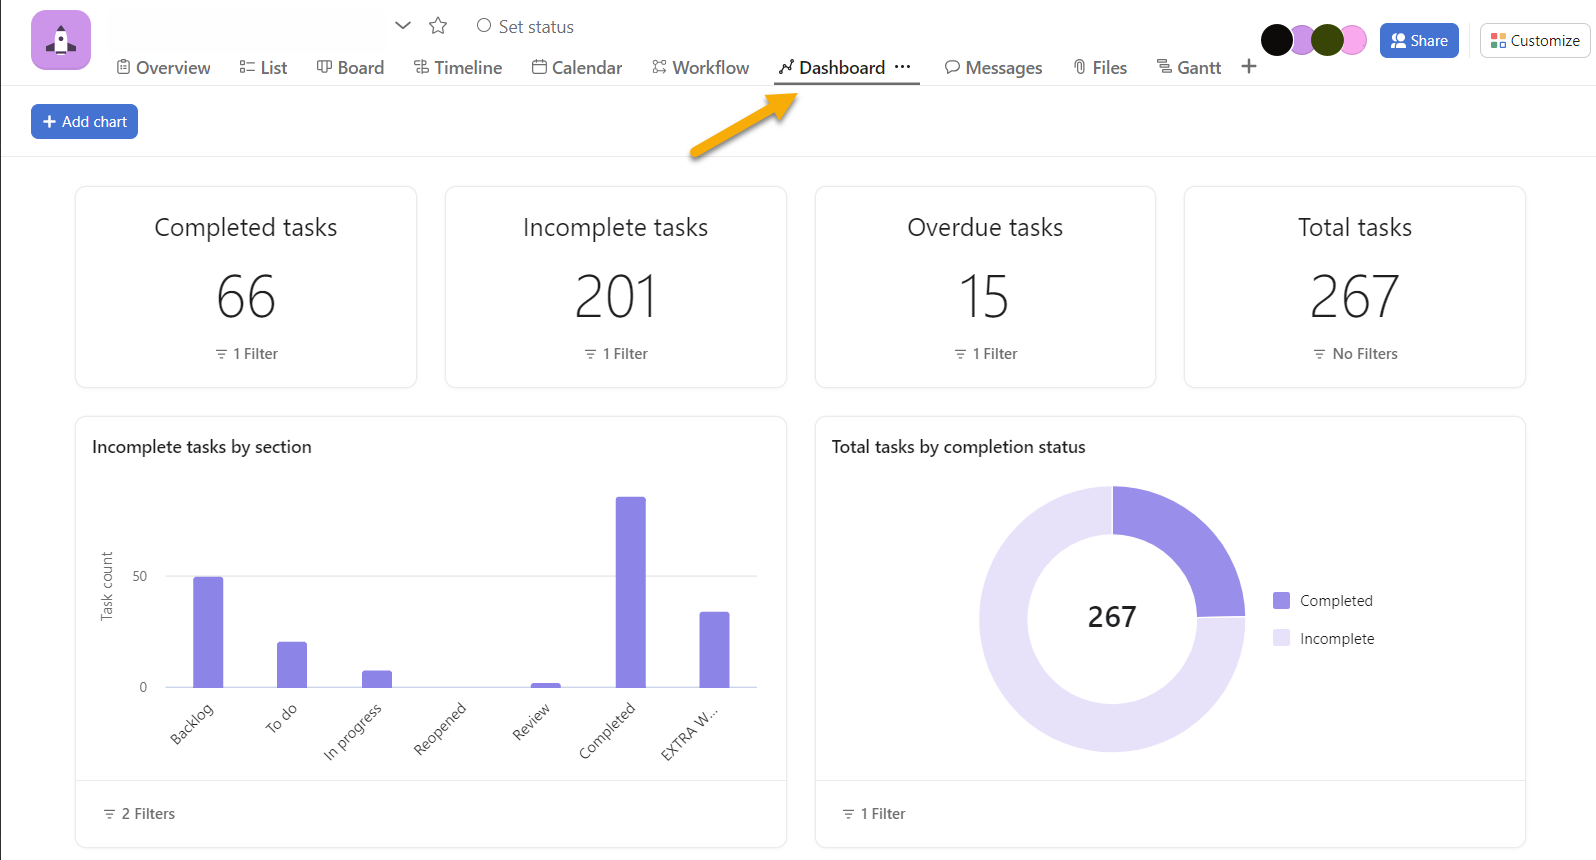The height and width of the screenshot is (860, 1596).
Task: Switch to the Timeline tab
Action: click(458, 67)
